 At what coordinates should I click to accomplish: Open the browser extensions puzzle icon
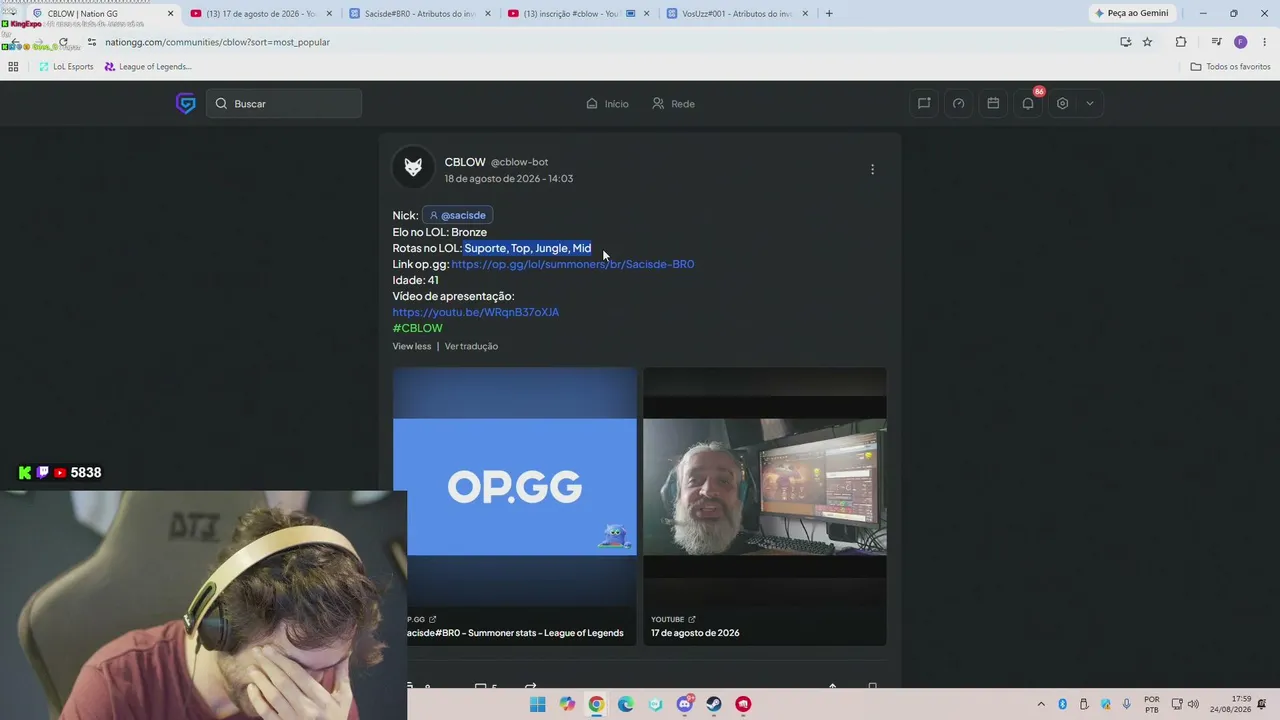1181,42
